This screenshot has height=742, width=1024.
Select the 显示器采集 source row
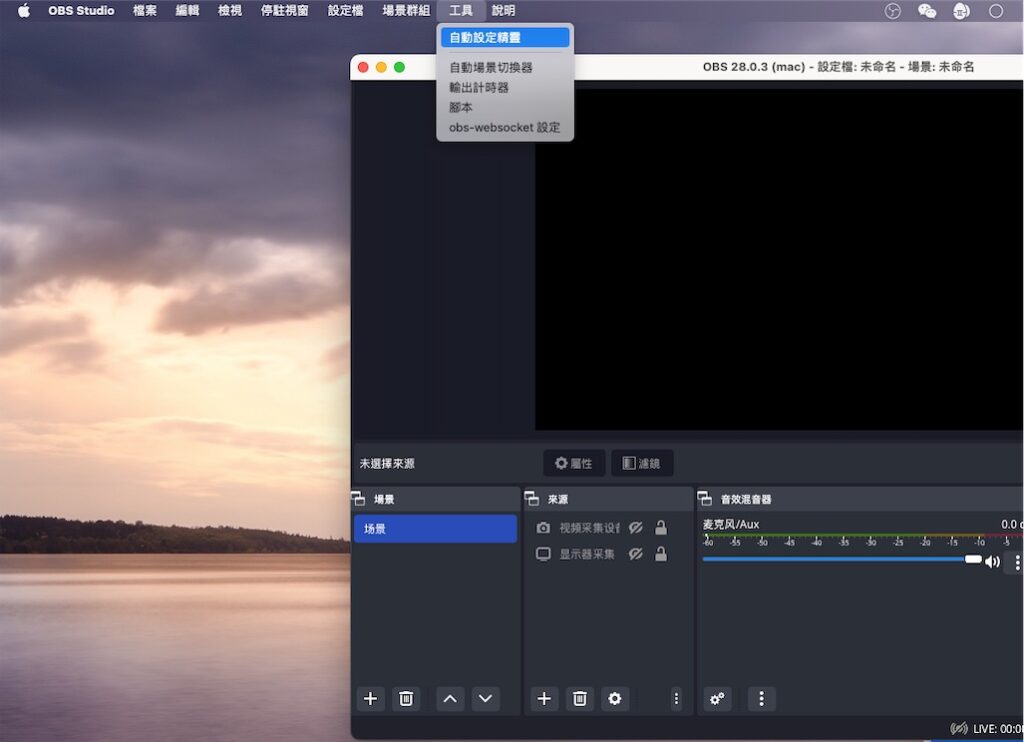point(607,555)
